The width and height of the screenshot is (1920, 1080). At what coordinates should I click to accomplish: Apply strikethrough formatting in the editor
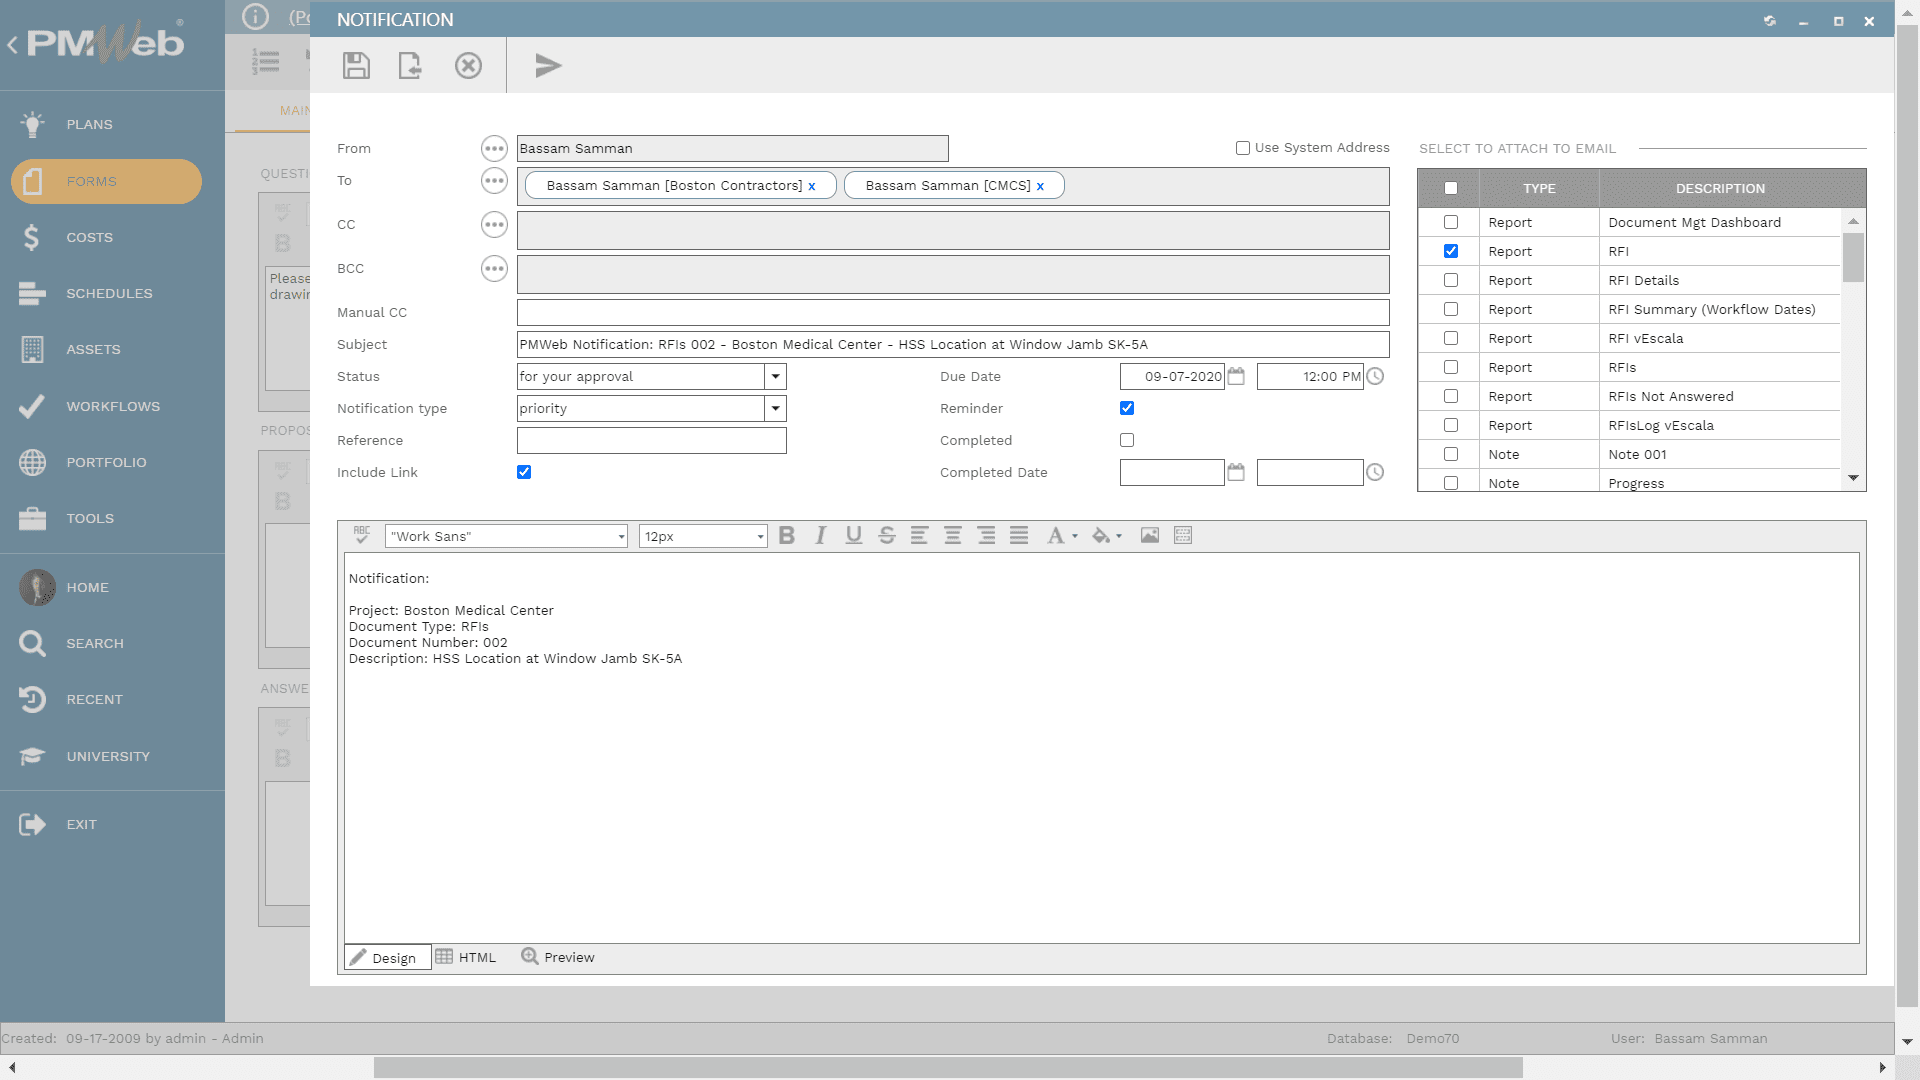[x=886, y=536]
